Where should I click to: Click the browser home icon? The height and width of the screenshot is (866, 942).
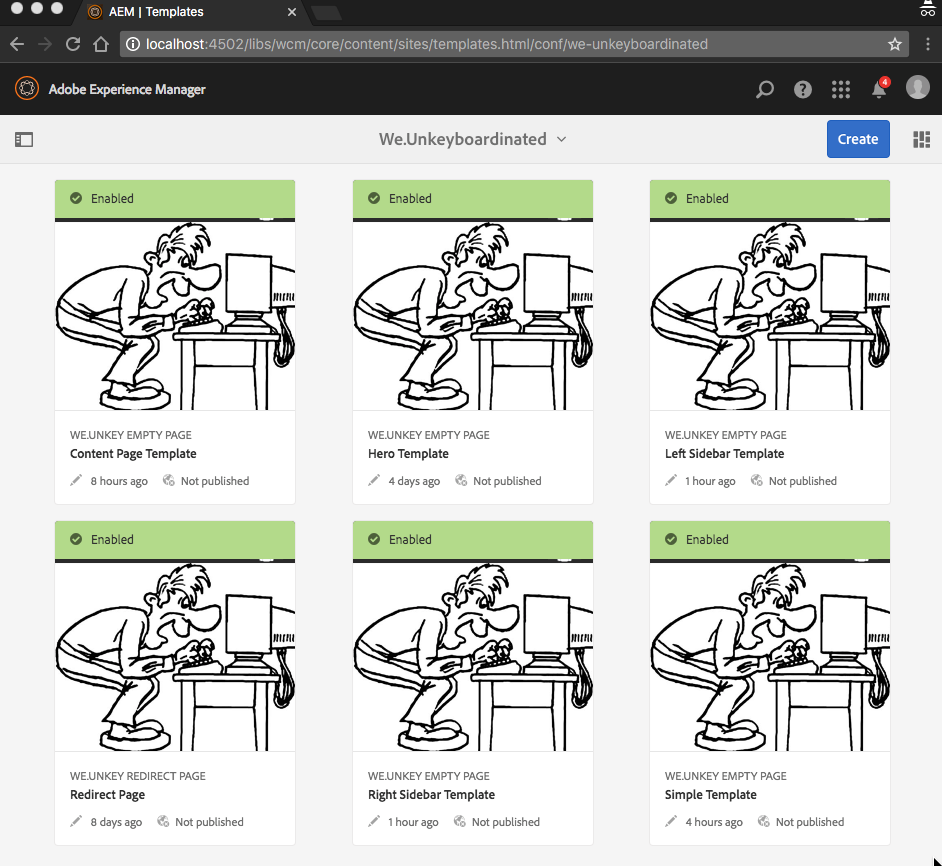click(x=101, y=44)
